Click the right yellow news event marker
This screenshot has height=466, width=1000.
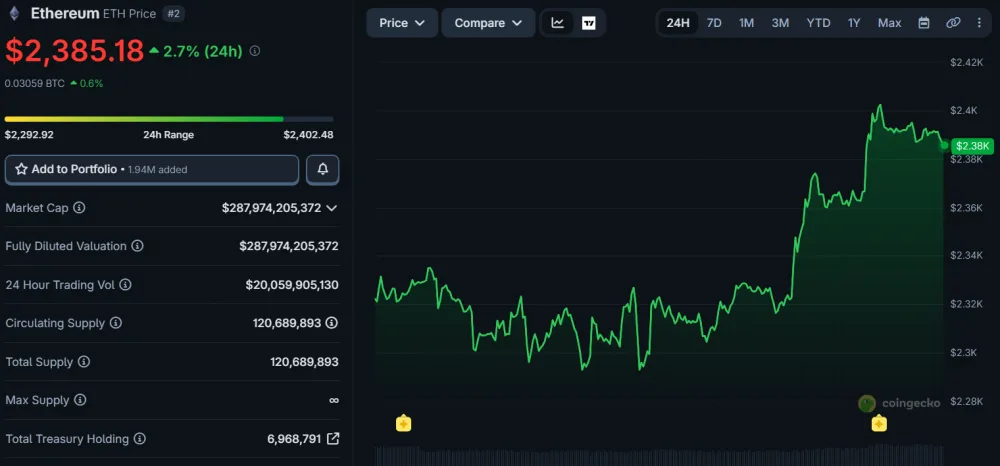(879, 423)
